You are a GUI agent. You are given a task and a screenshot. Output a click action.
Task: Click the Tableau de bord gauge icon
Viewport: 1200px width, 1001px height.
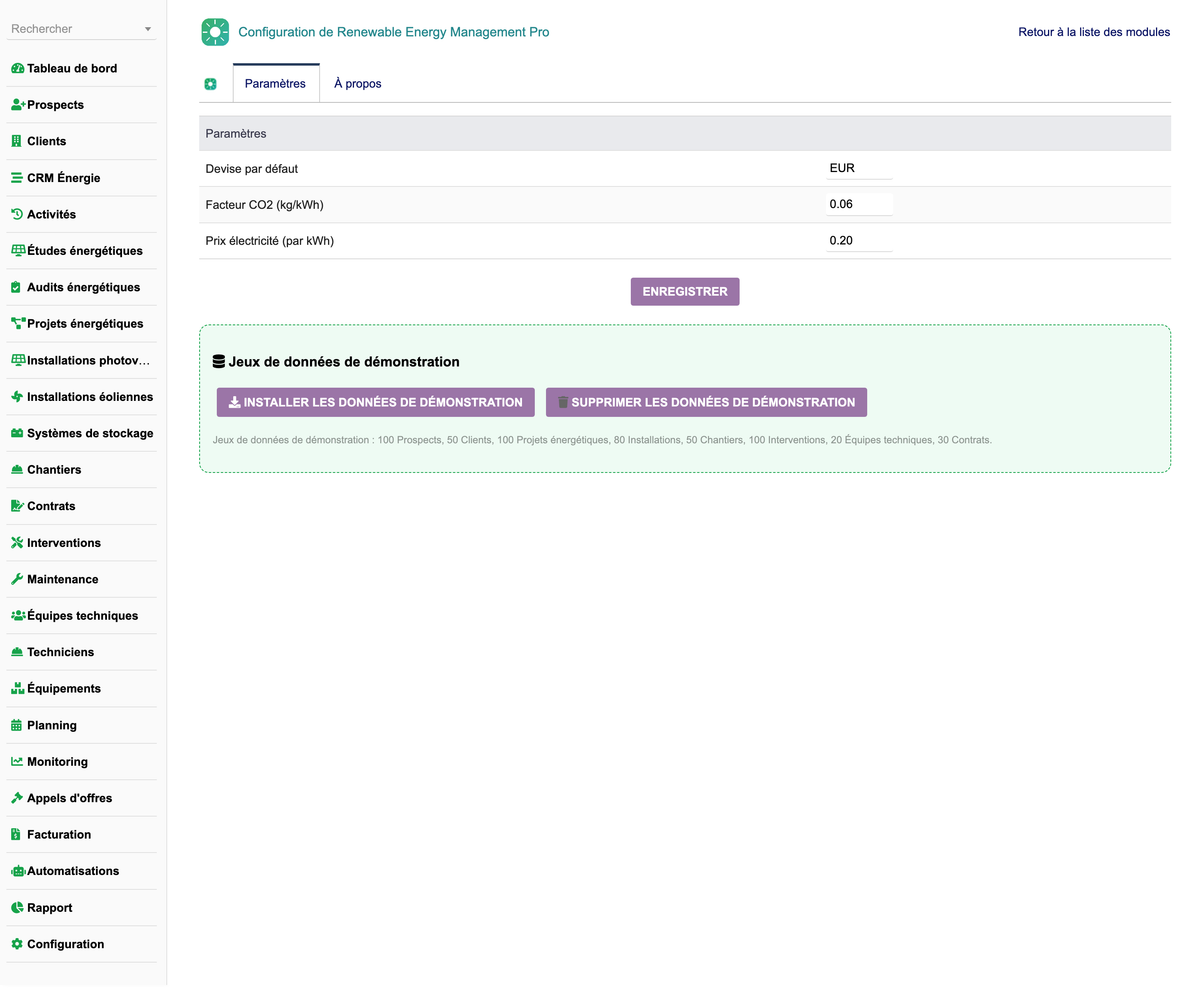[x=17, y=69]
